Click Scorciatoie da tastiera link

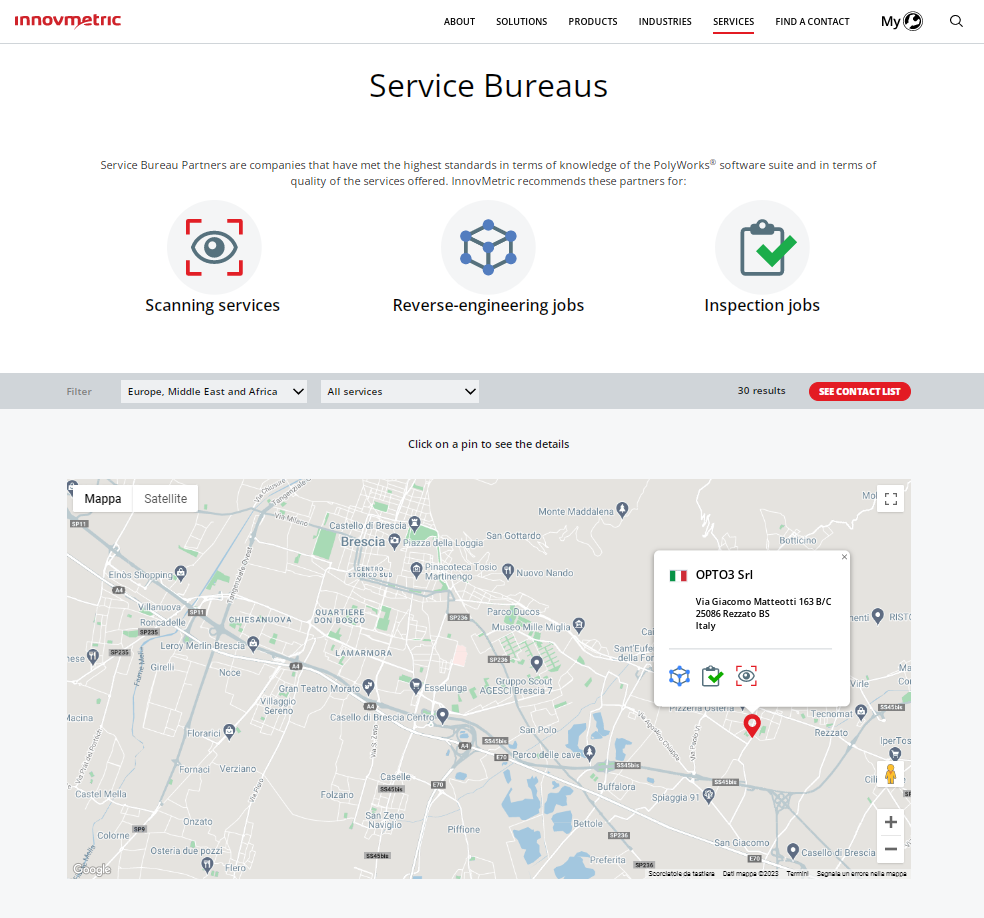click(x=682, y=873)
